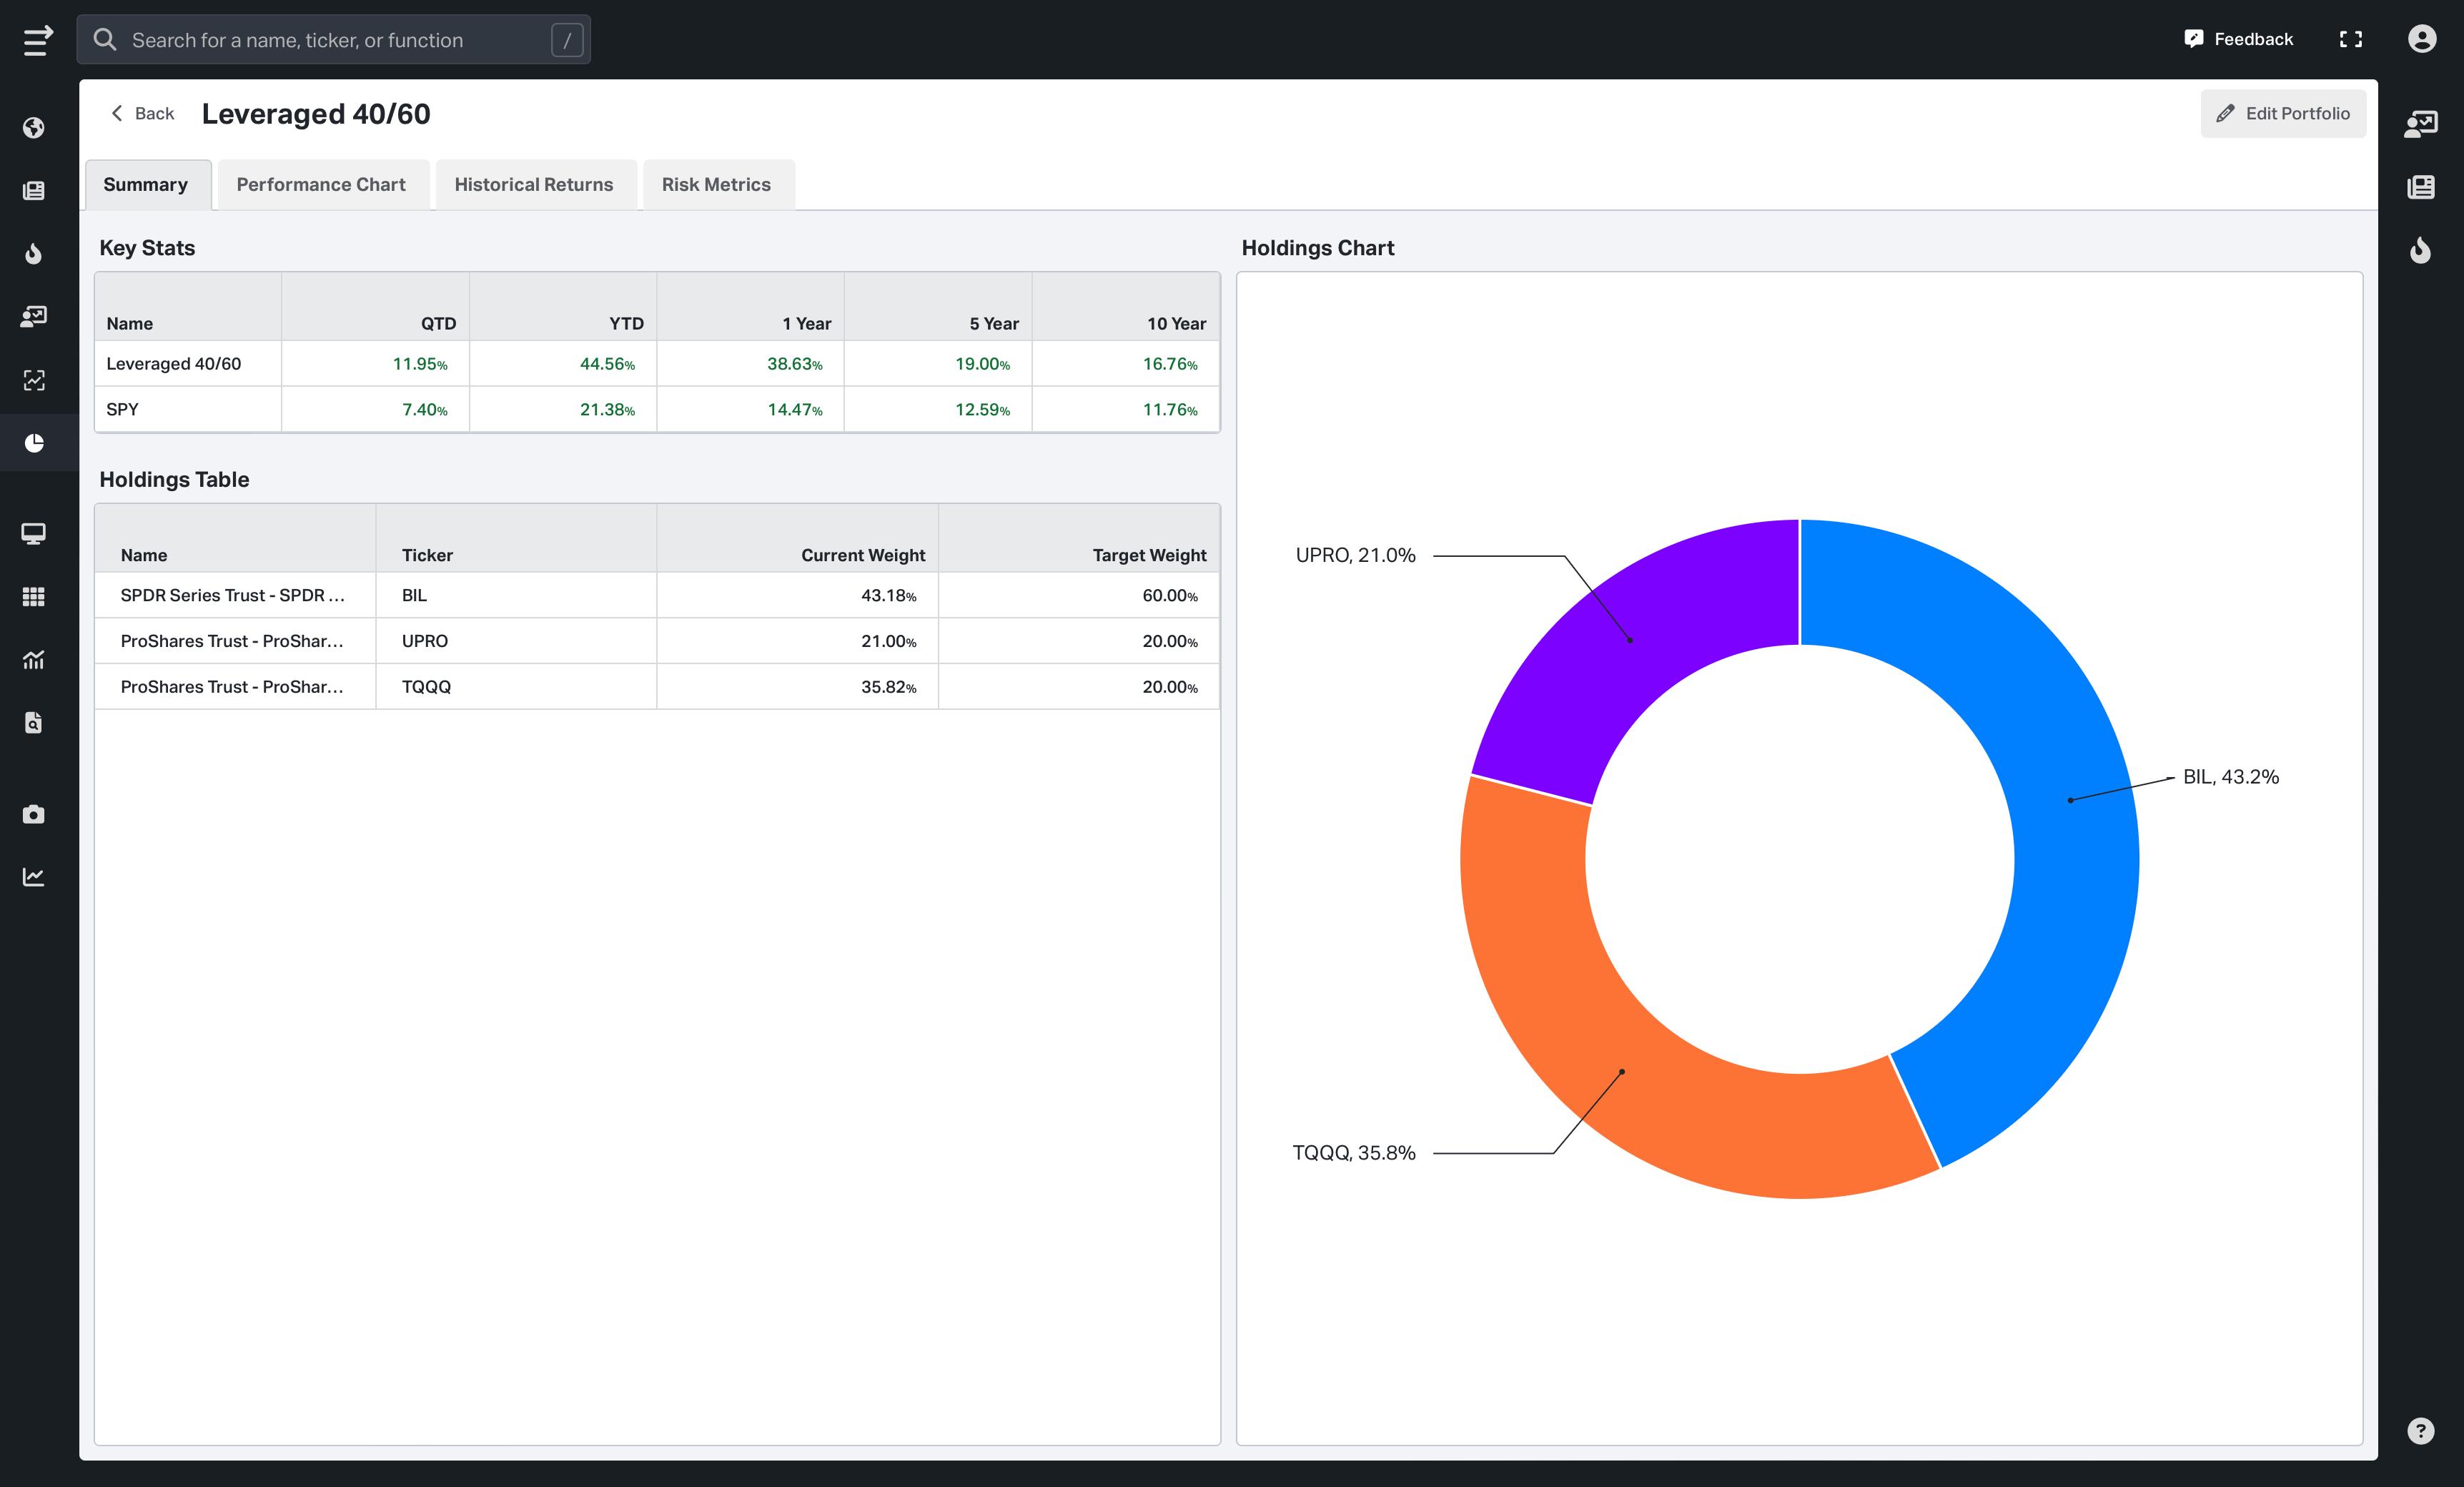Click the search magnifier icon
This screenshot has width=2464, height=1487.
[104, 40]
